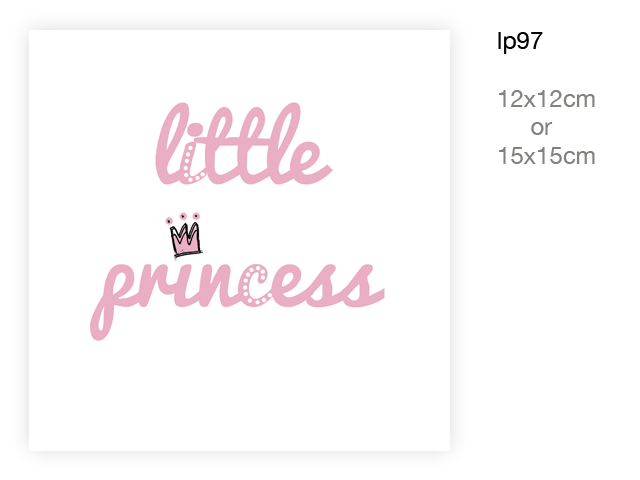Click the word or between sizes

(x=541, y=128)
